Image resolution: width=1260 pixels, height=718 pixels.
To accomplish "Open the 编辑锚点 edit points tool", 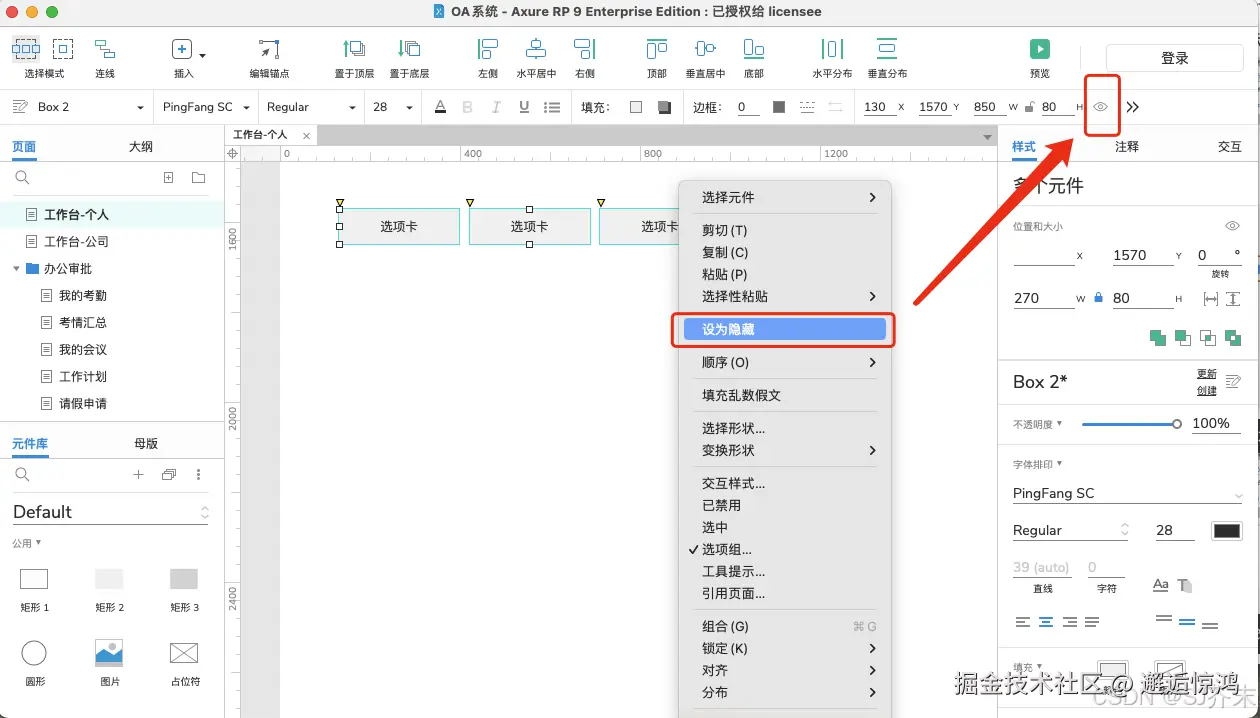I will click(269, 49).
